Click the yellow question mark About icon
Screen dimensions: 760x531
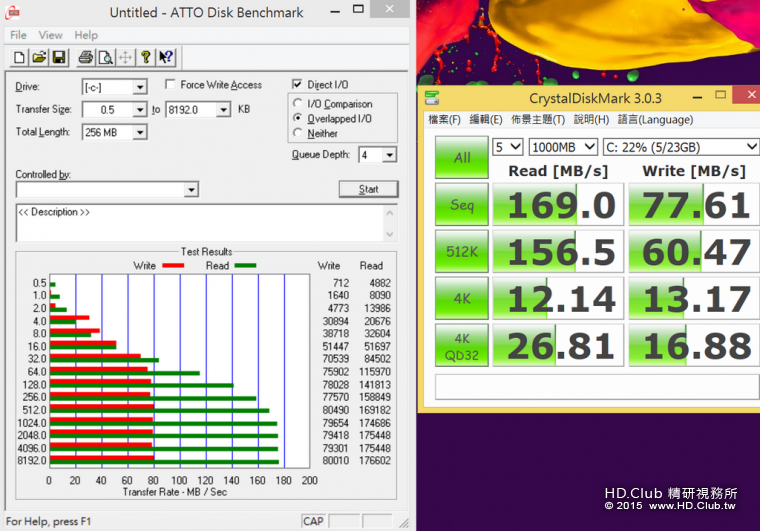146,57
